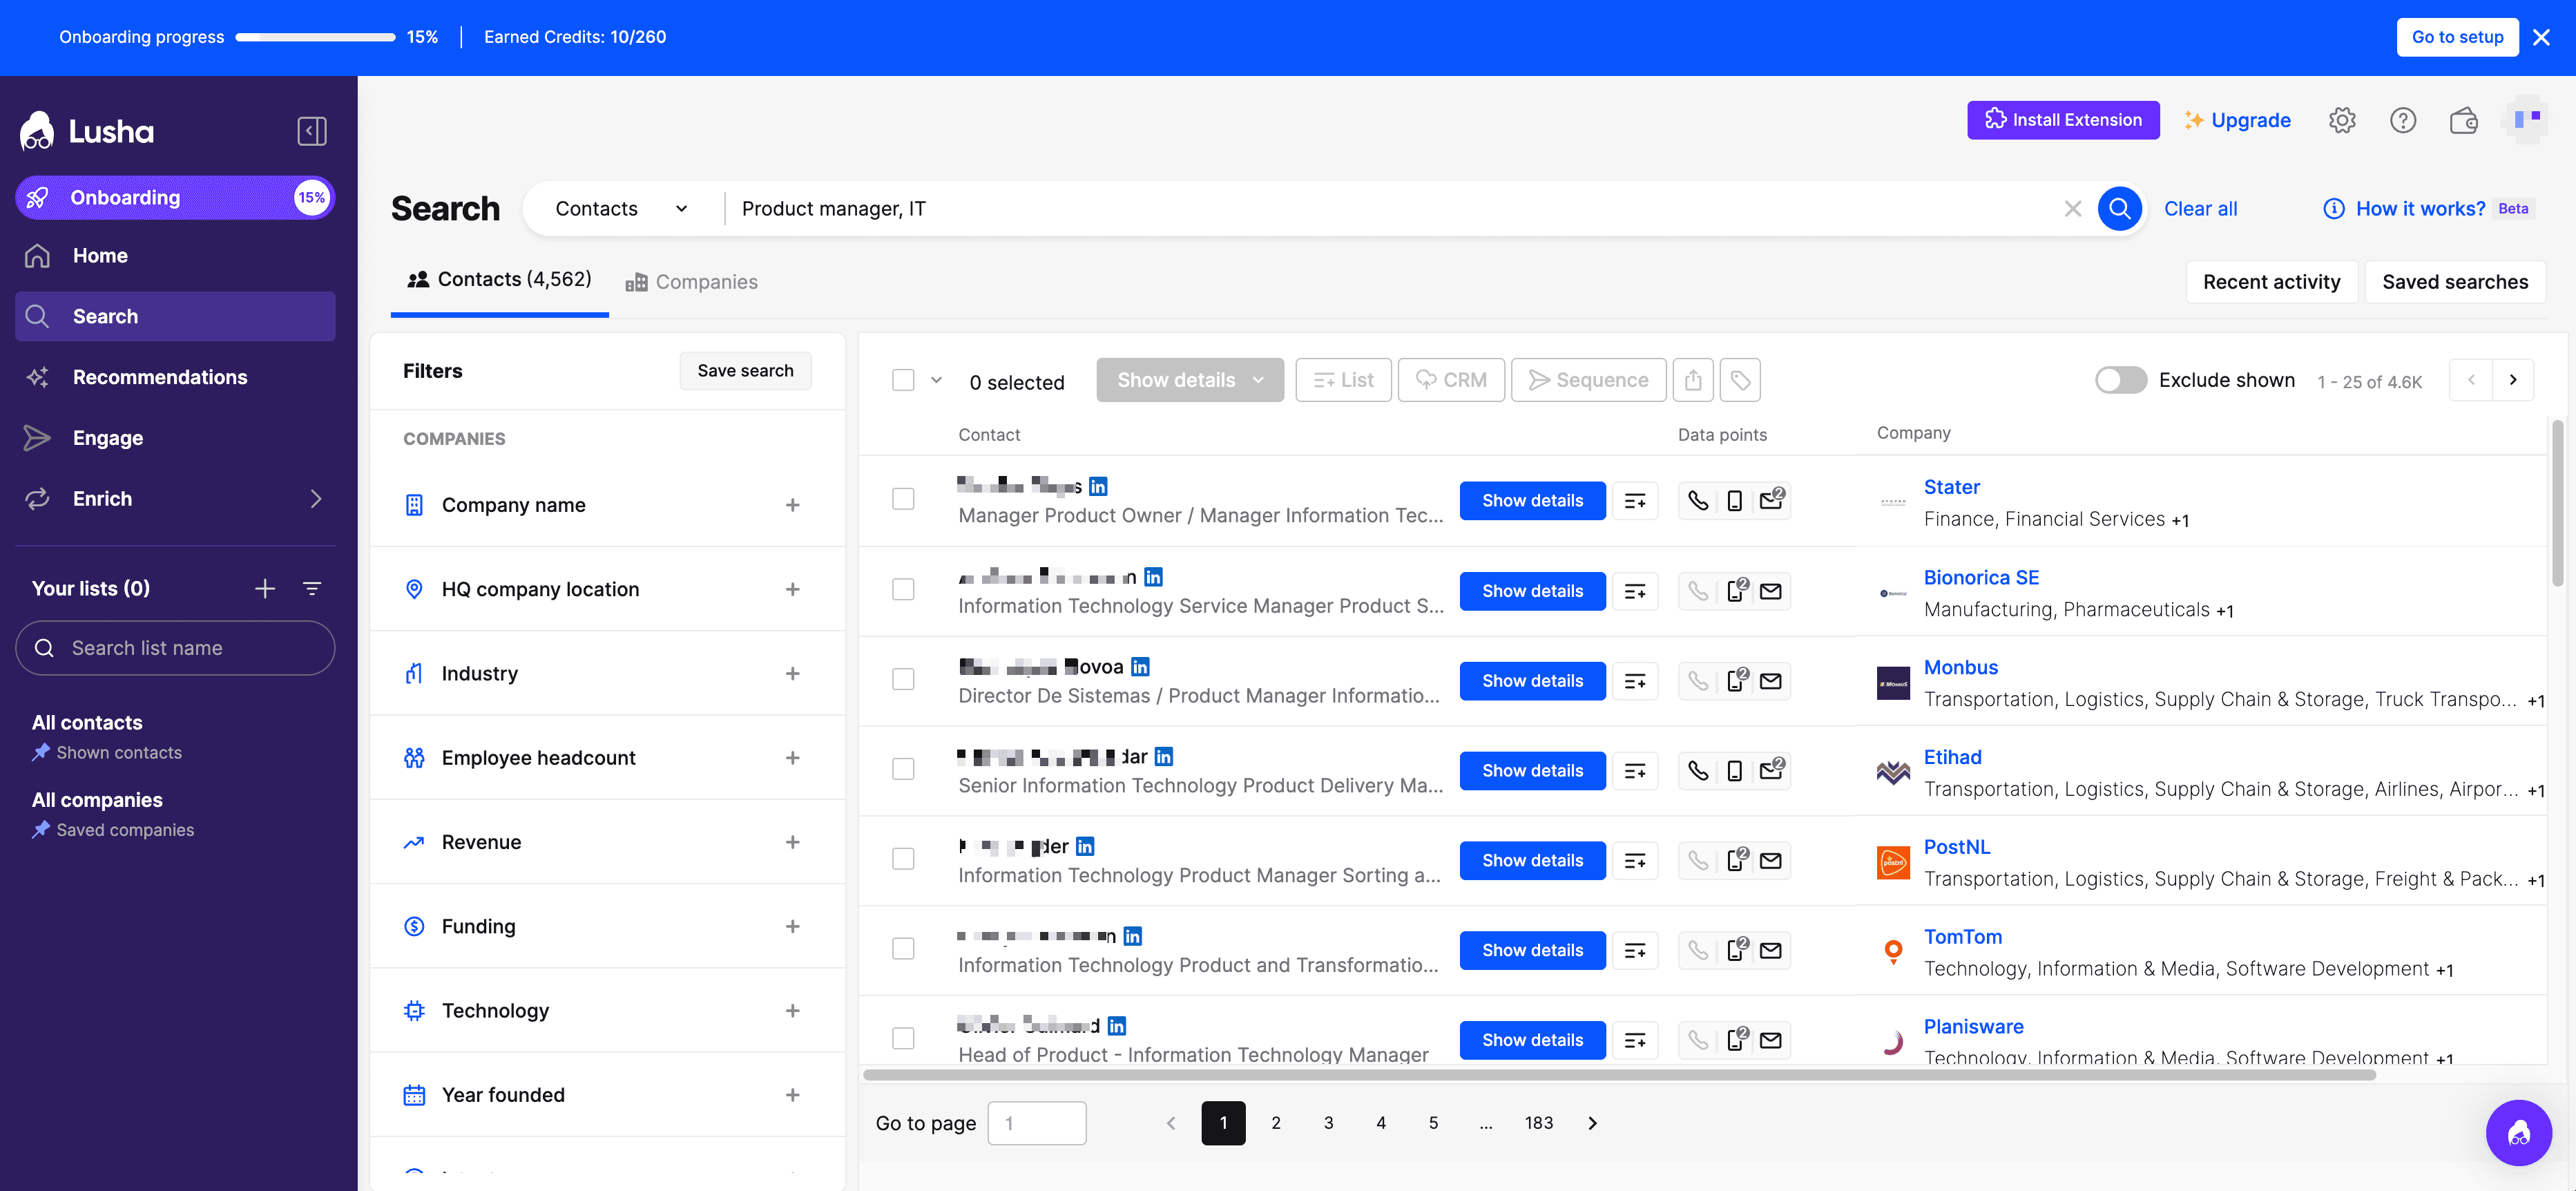Select the Etihad contact checkbox
Viewport: 2576px width, 1191px height.
click(x=903, y=769)
